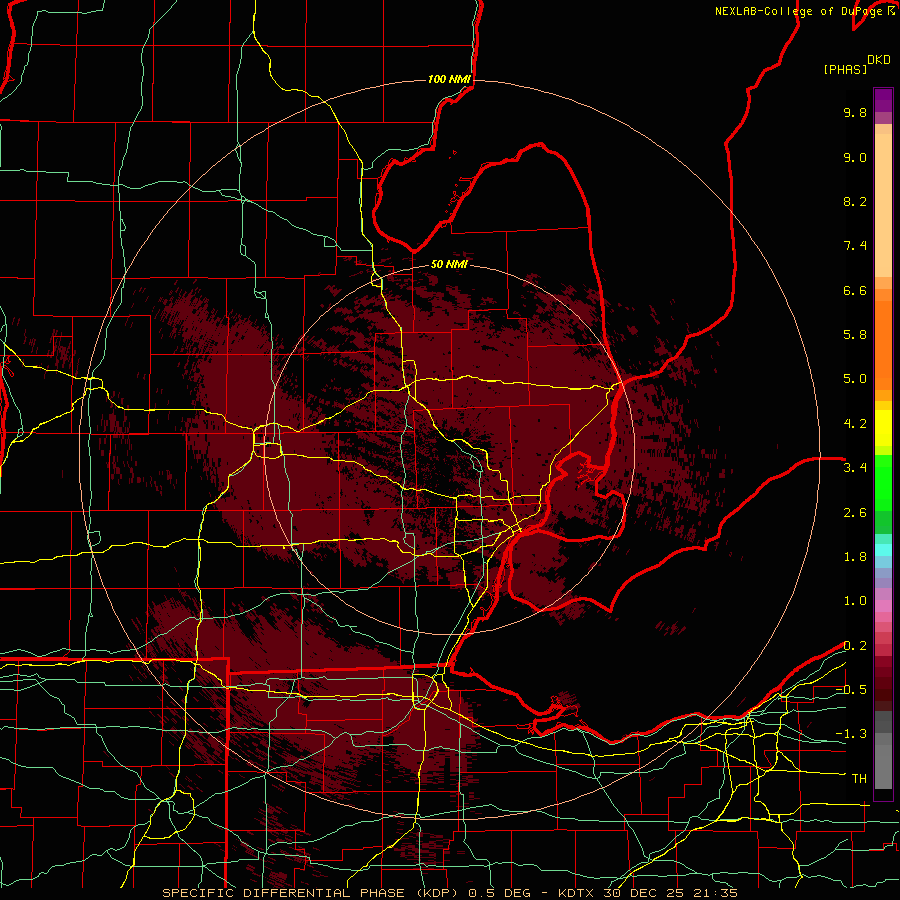The width and height of the screenshot is (900, 900).
Task: Pick the peach segment of the color bar
Action: [883, 205]
